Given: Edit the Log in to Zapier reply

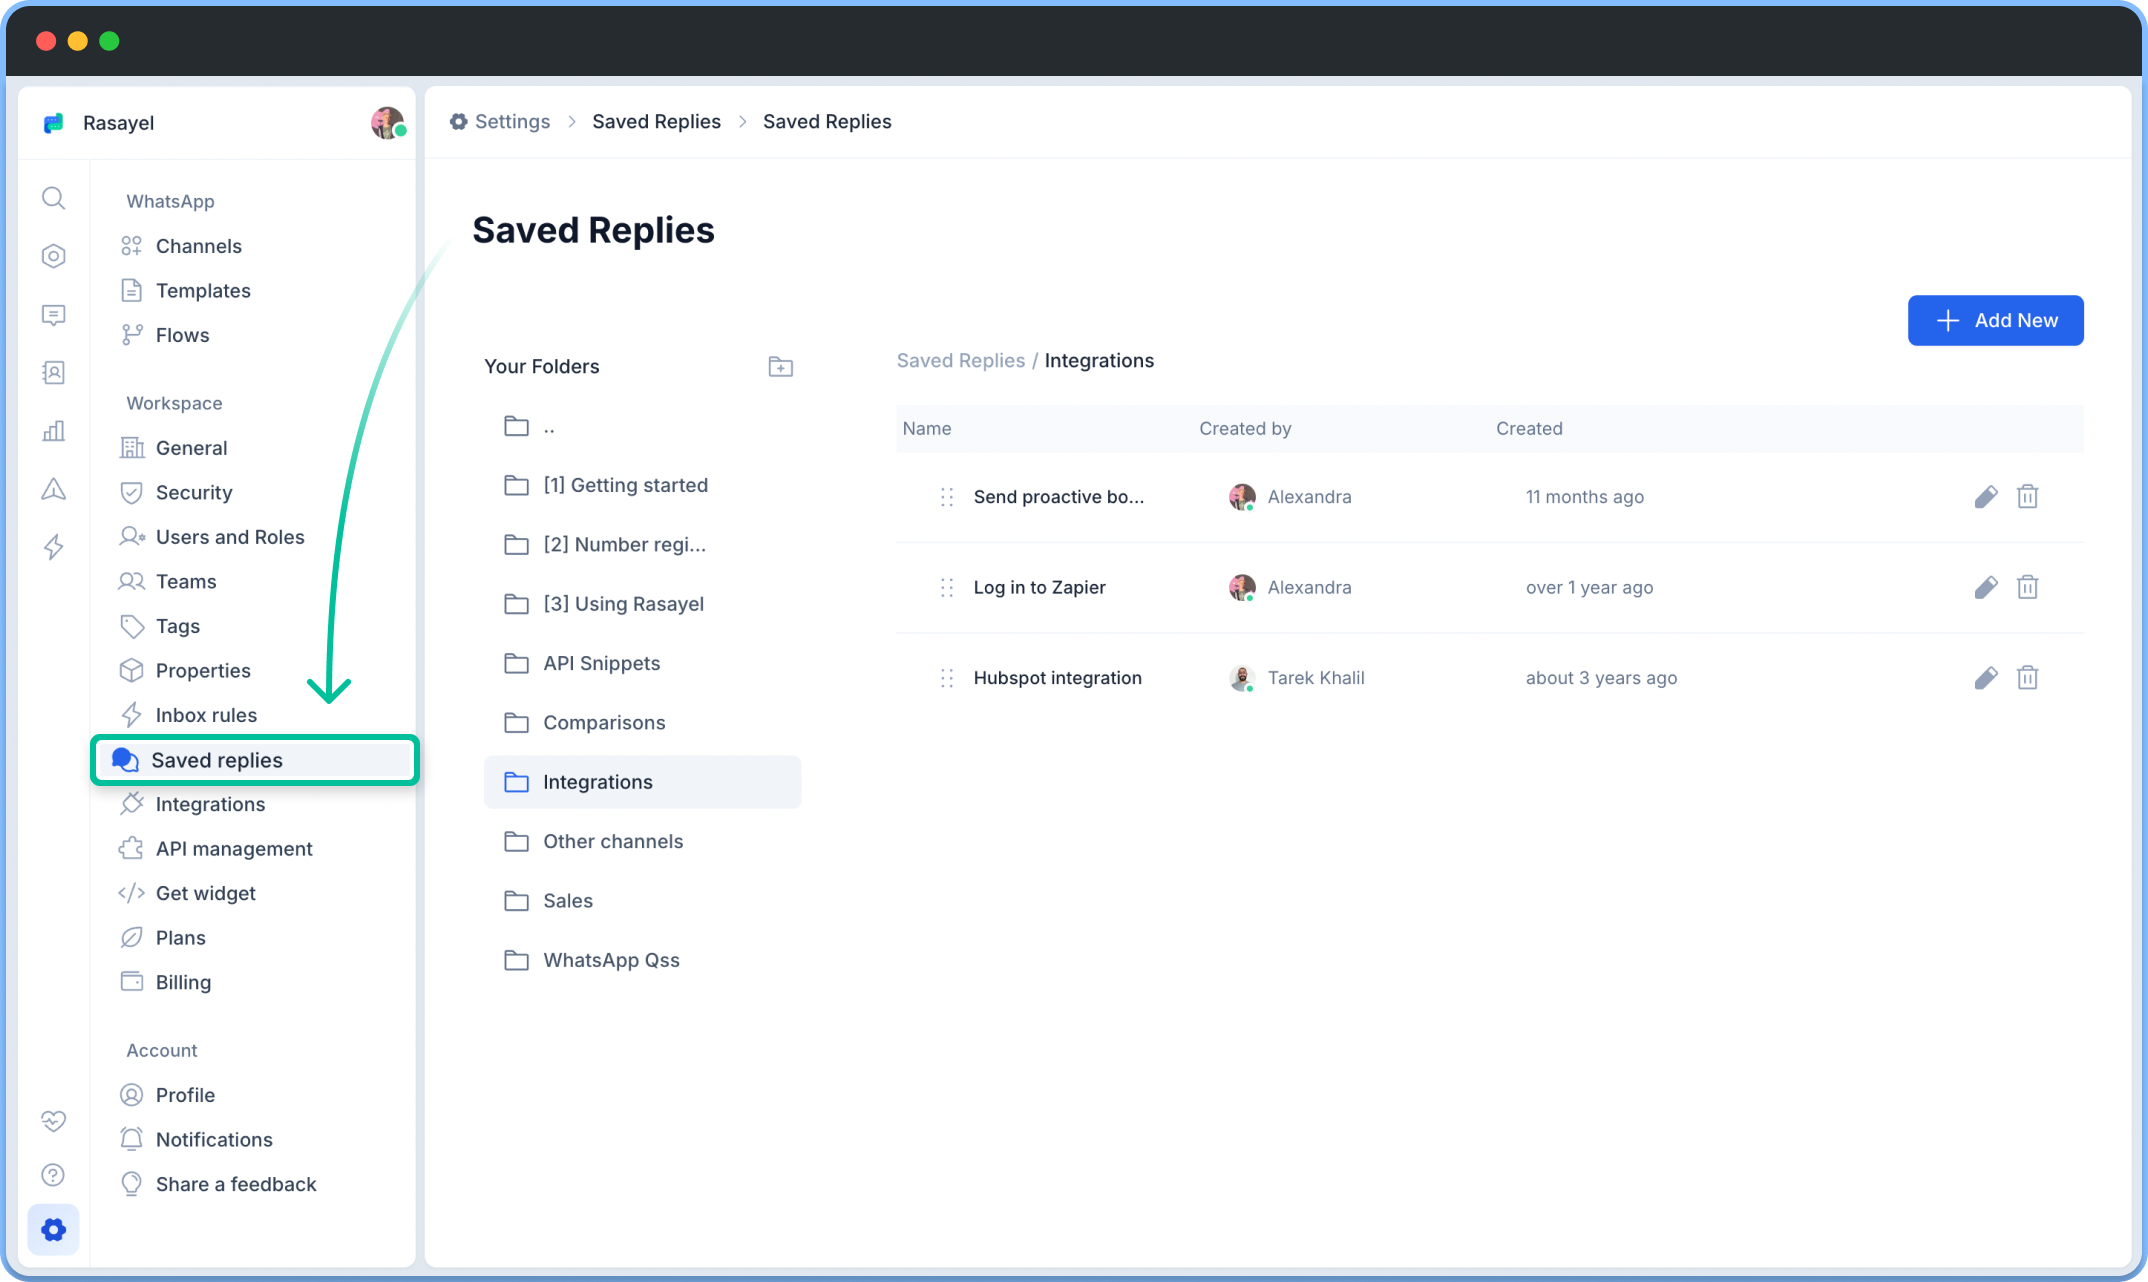Looking at the screenshot, I should [1985, 588].
